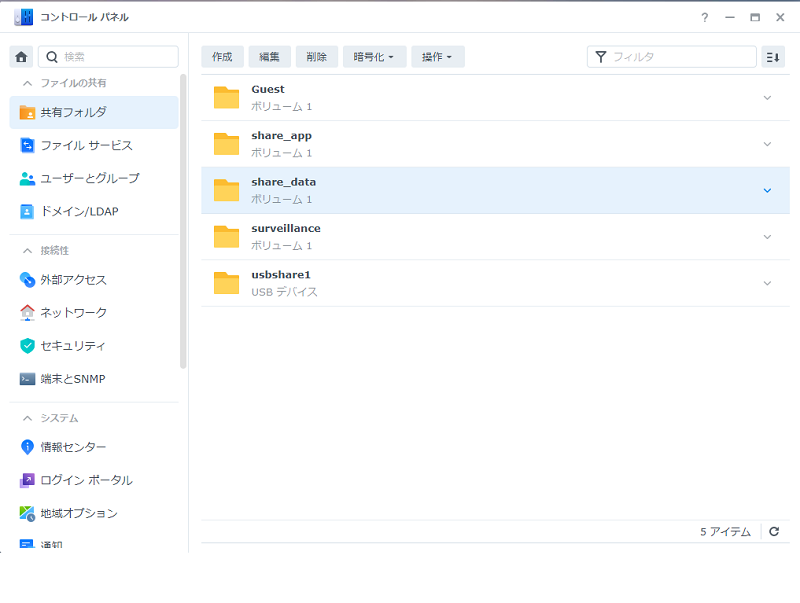Expand the share_data folder details

click(x=767, y=190)
